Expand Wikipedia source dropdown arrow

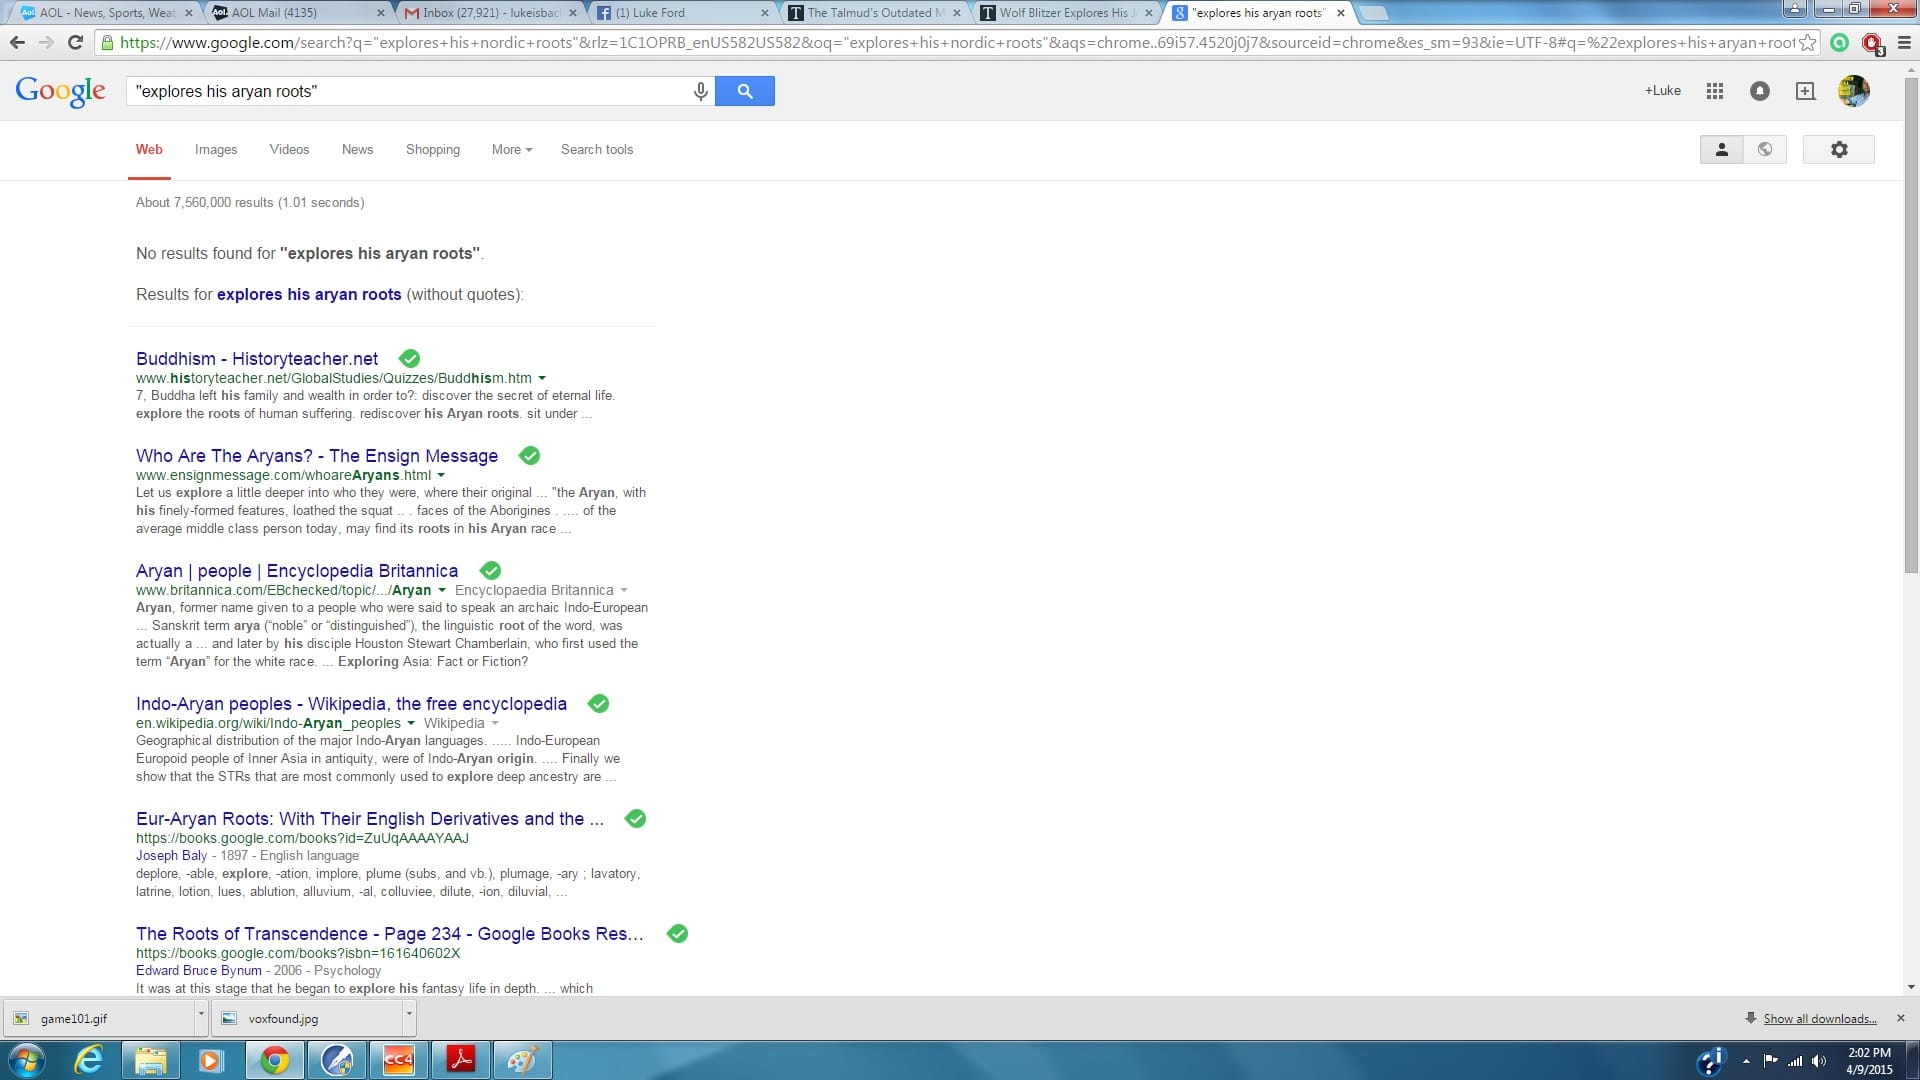(495, 723)
